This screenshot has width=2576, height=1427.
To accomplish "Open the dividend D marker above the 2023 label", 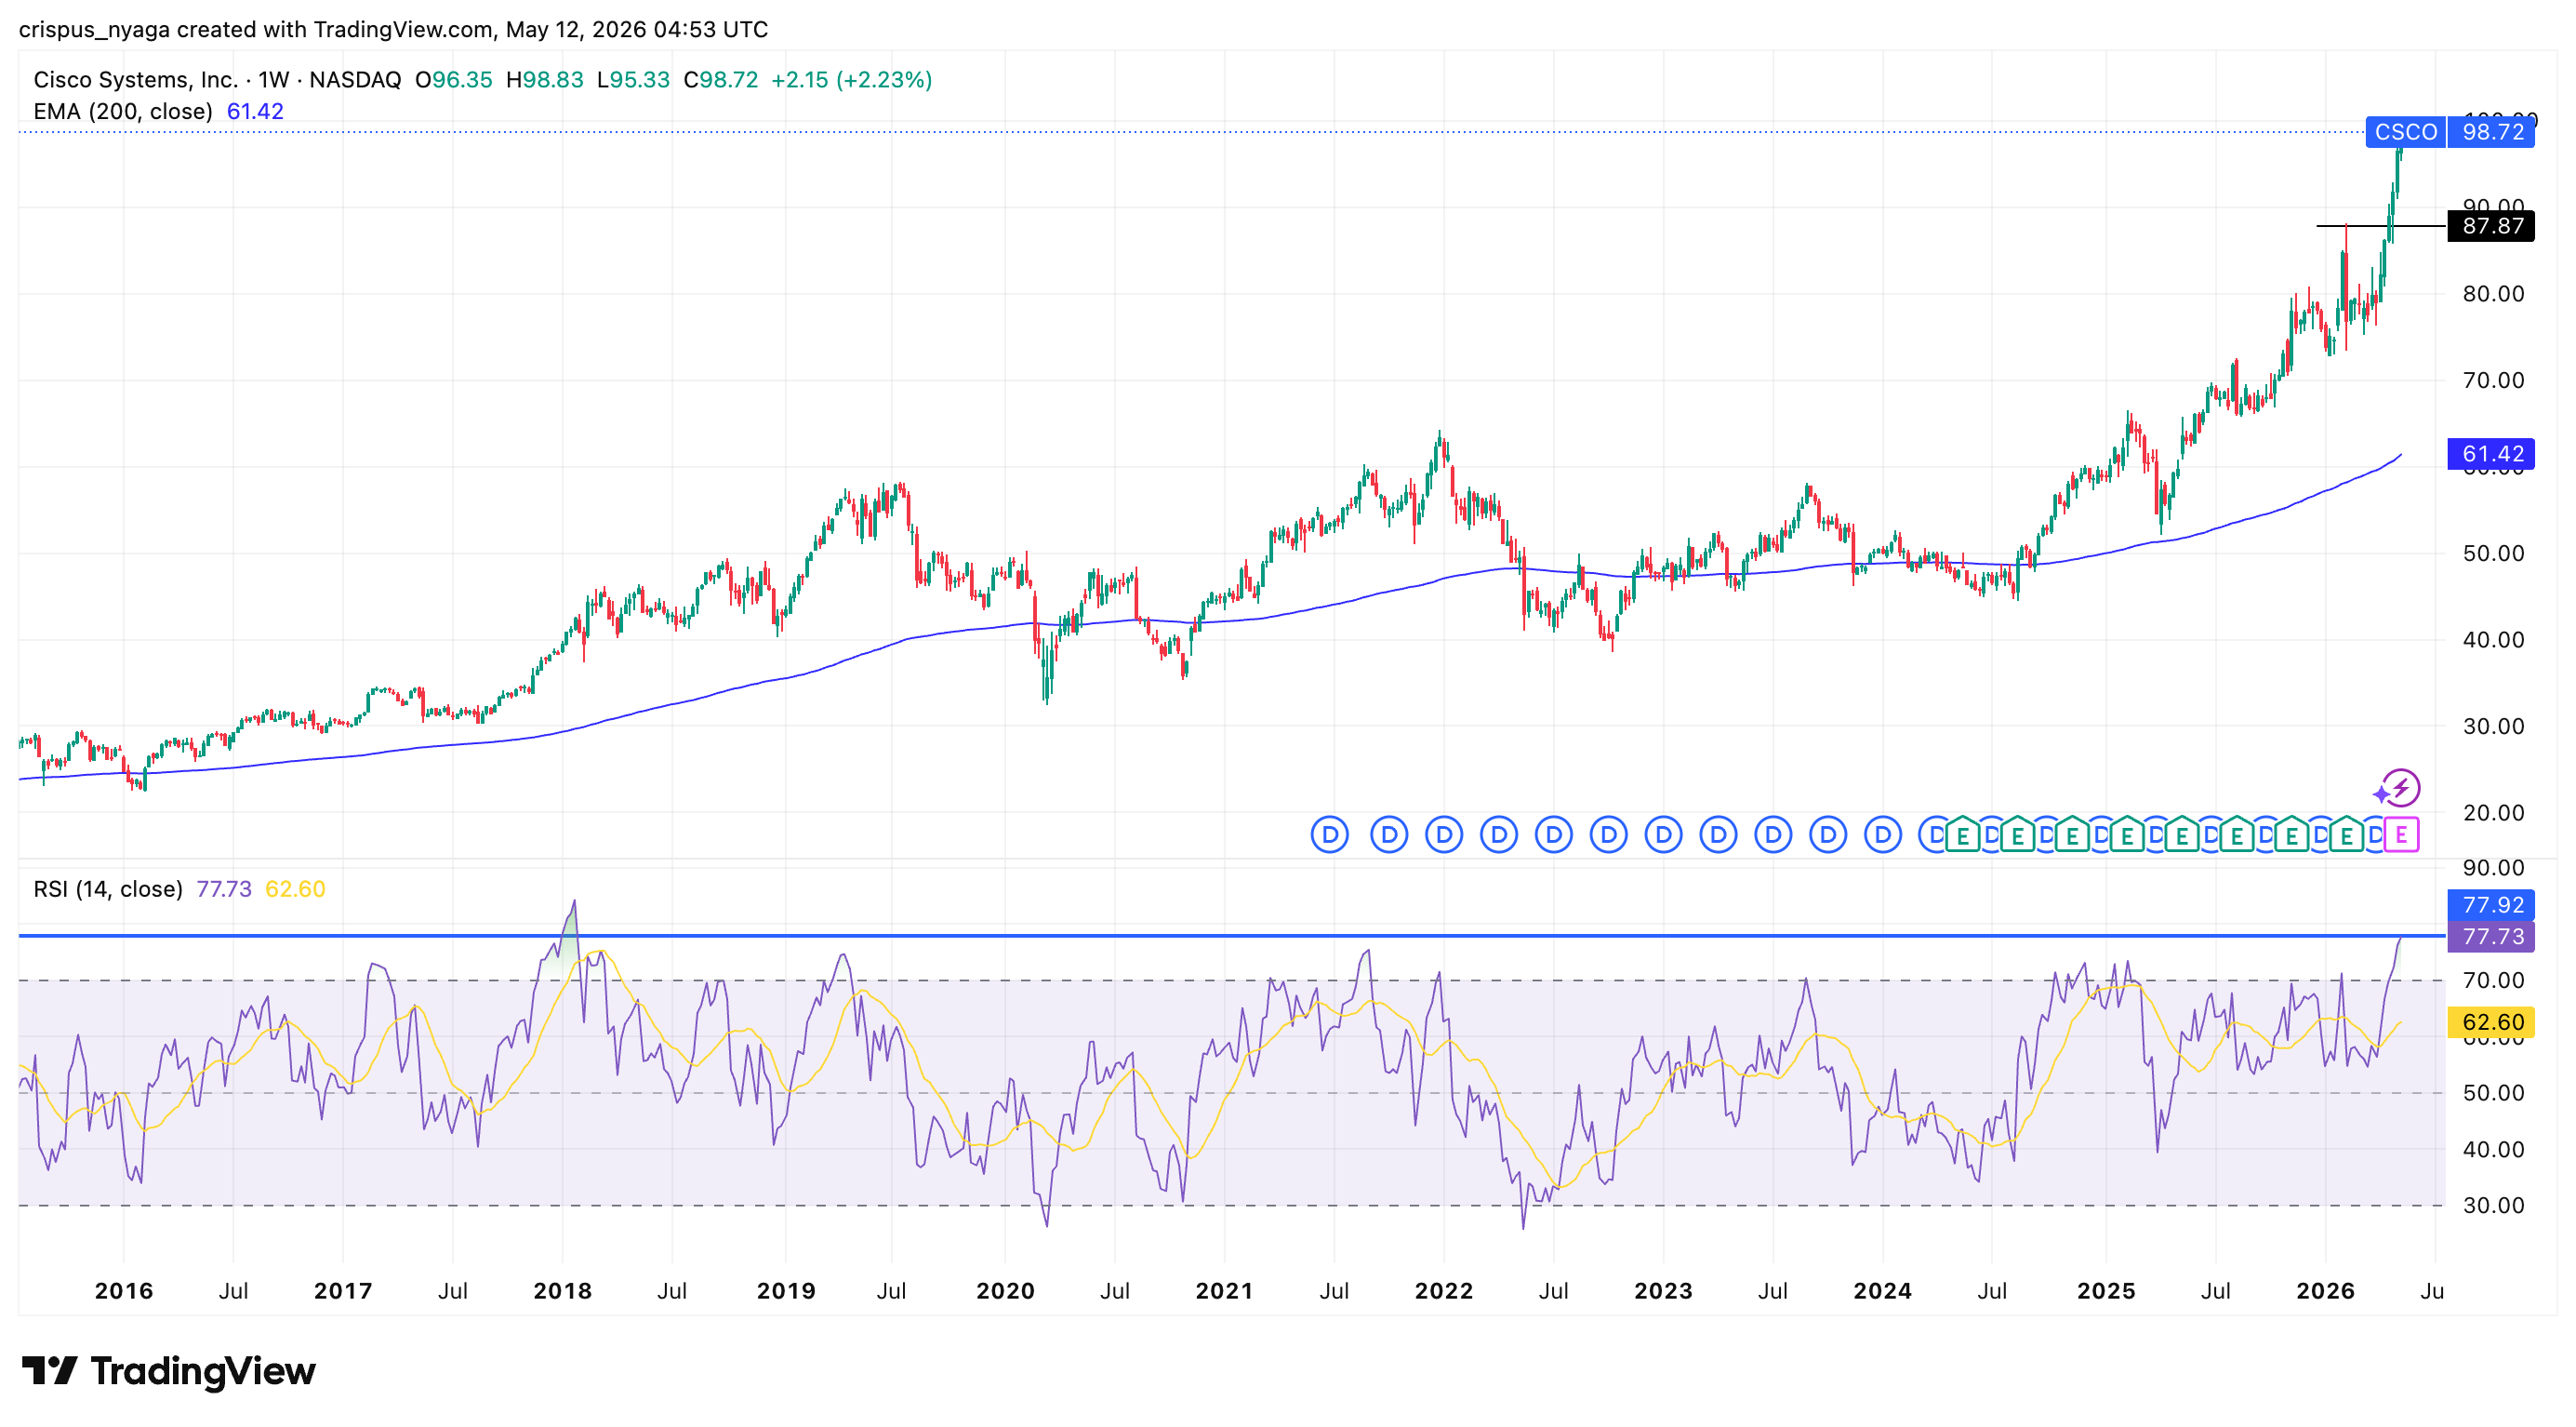I will coord(1664,835).
